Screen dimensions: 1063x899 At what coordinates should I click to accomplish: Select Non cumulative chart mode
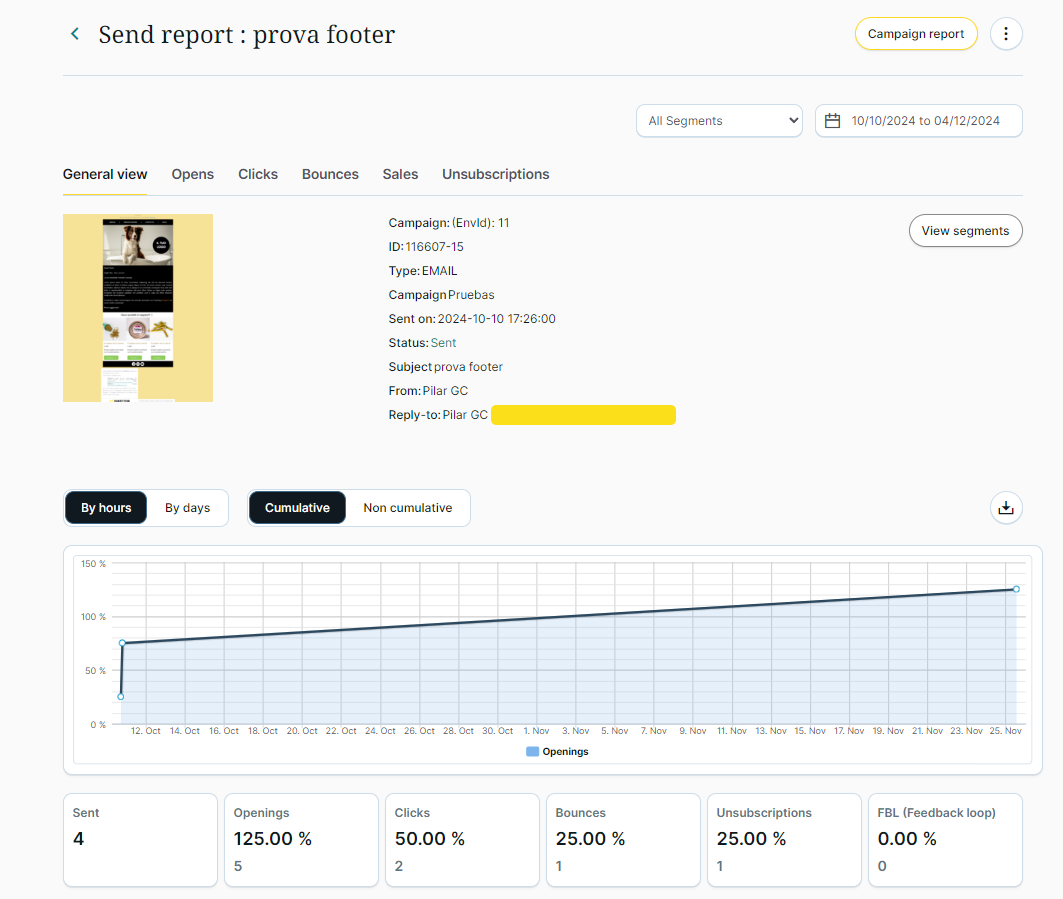[x=407, y=508]
